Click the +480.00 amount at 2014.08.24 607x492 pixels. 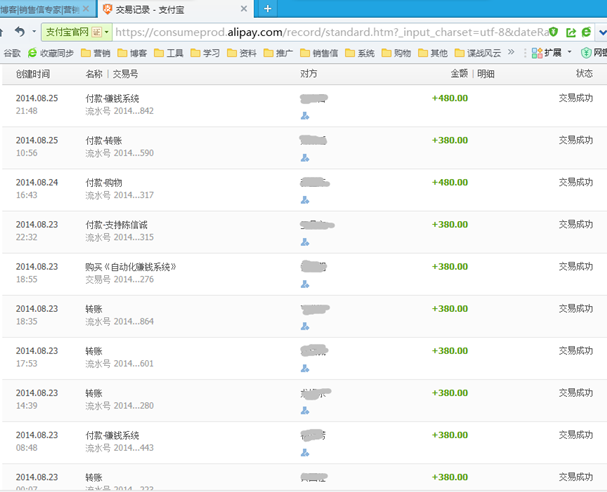[450, 182]
